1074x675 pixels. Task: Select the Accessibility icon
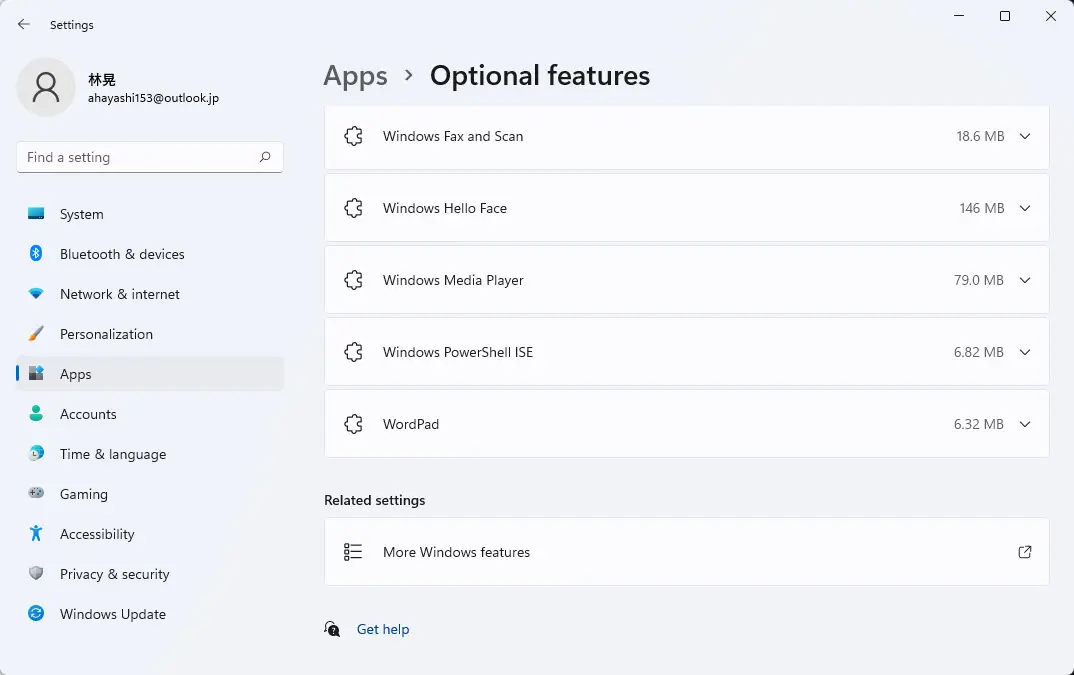click(36, 534)
